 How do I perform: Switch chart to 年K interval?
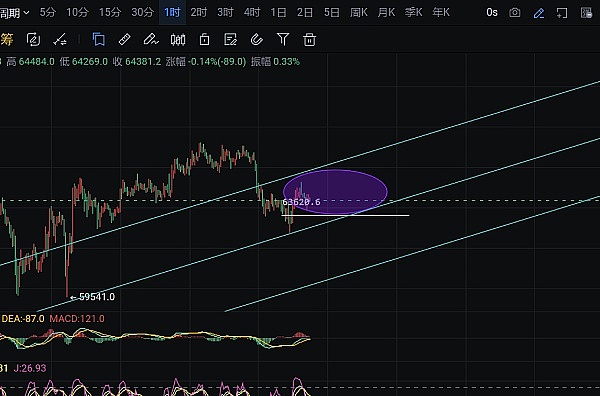pyautogui.click(x=441, y=13)
